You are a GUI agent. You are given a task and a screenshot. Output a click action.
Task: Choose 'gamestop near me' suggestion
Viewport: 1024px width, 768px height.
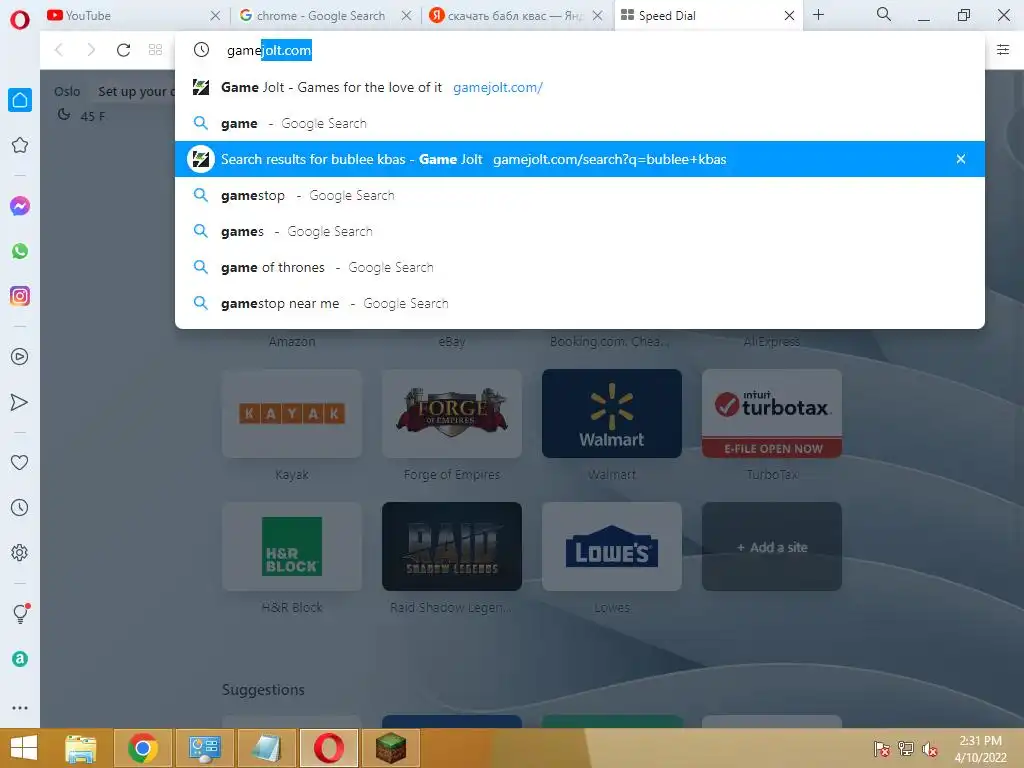tap(580, 303)
